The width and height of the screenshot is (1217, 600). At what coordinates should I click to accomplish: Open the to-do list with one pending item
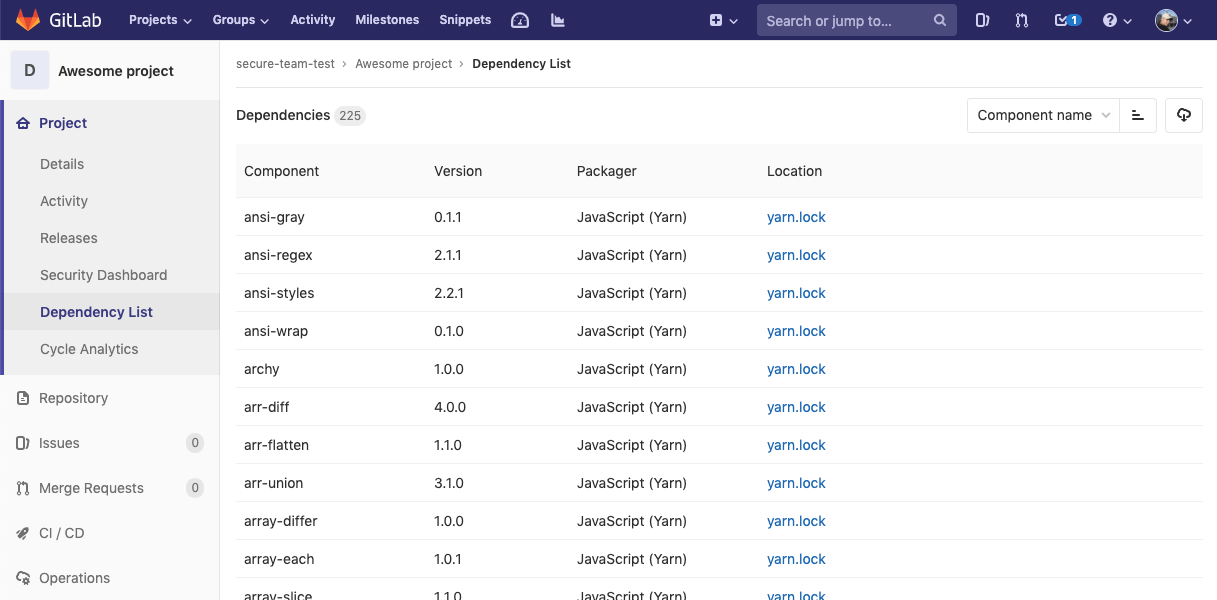coord(1065,19)
